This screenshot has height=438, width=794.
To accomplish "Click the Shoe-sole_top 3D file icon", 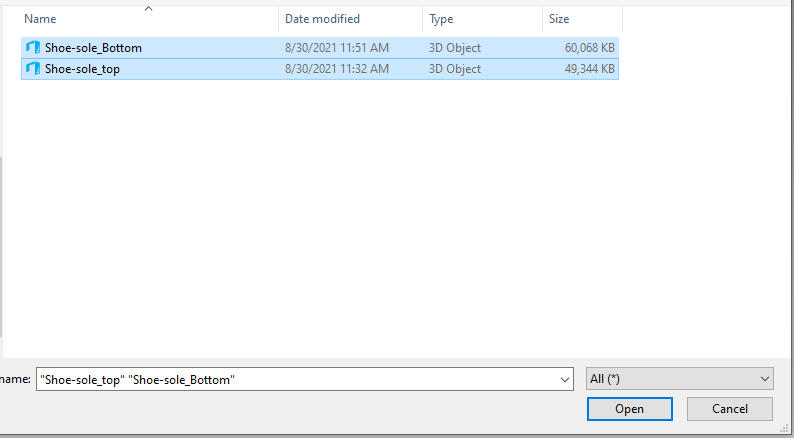I will pos(33,68).
